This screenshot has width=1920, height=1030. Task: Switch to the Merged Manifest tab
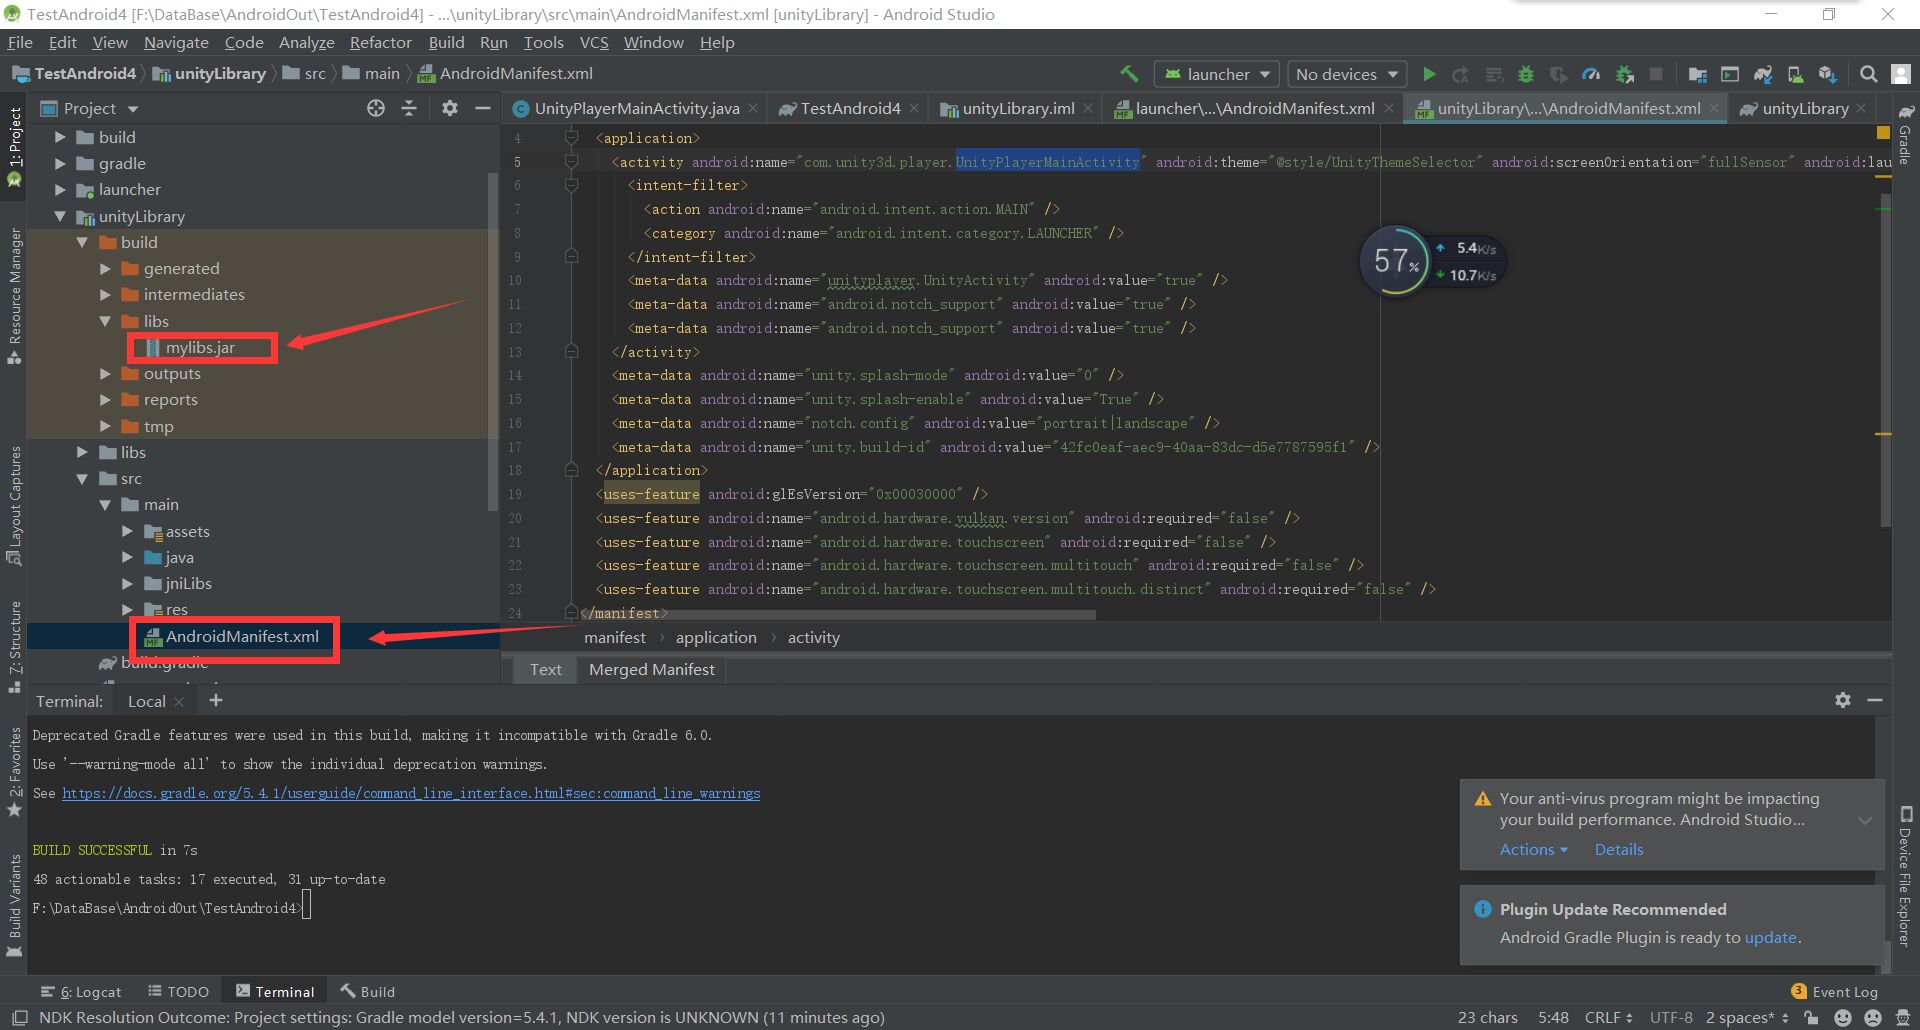tap(651, 669)
